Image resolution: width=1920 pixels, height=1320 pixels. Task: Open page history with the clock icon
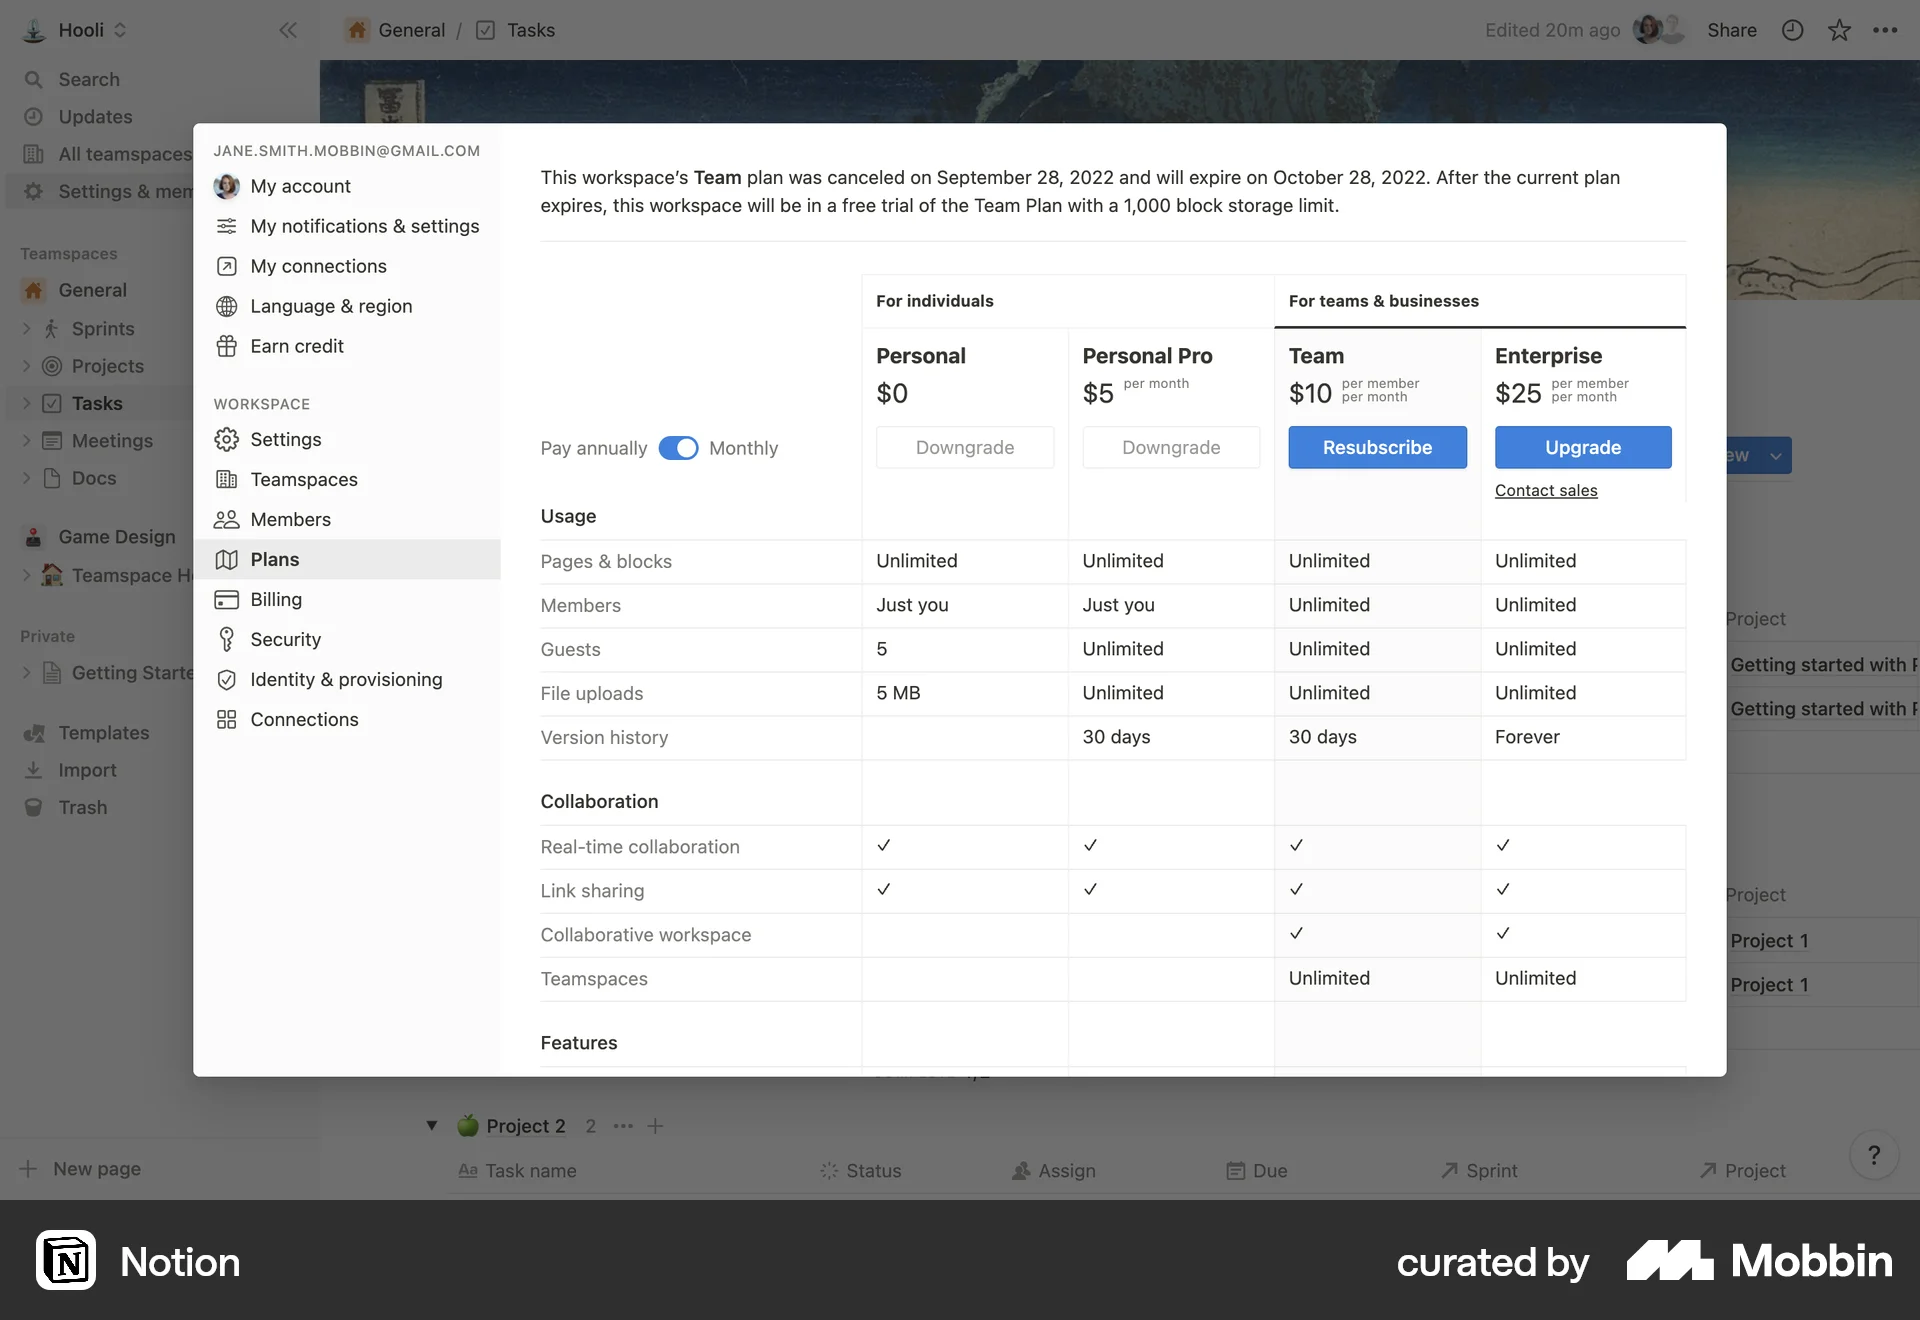coord(1791,30)
